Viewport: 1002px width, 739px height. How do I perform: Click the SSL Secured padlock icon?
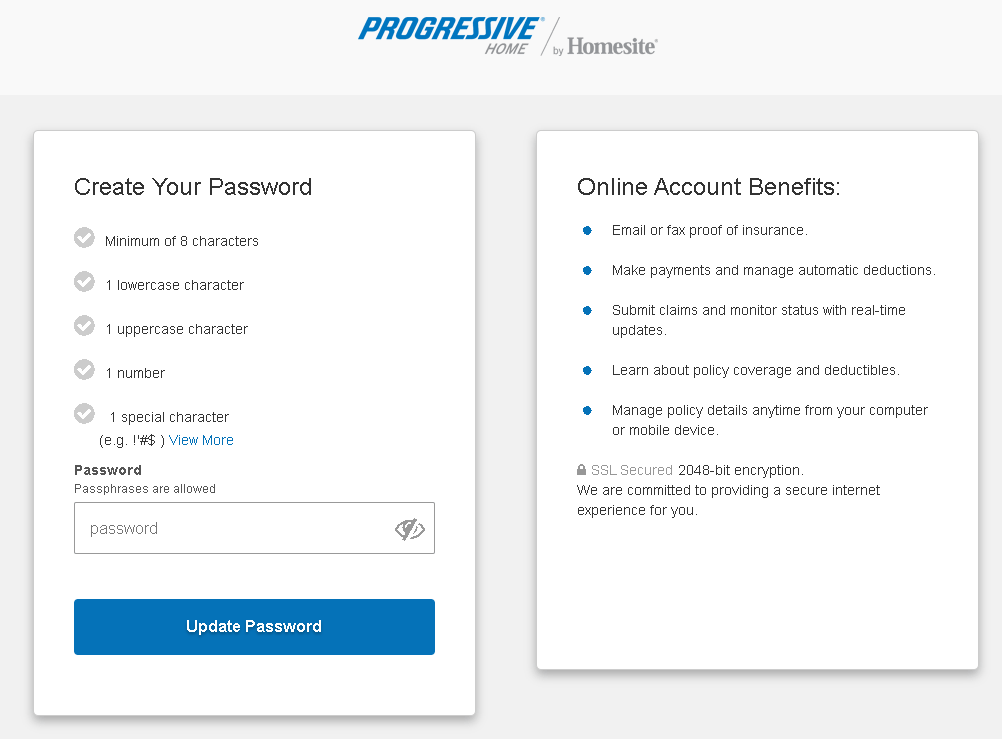tap(581, 470)
